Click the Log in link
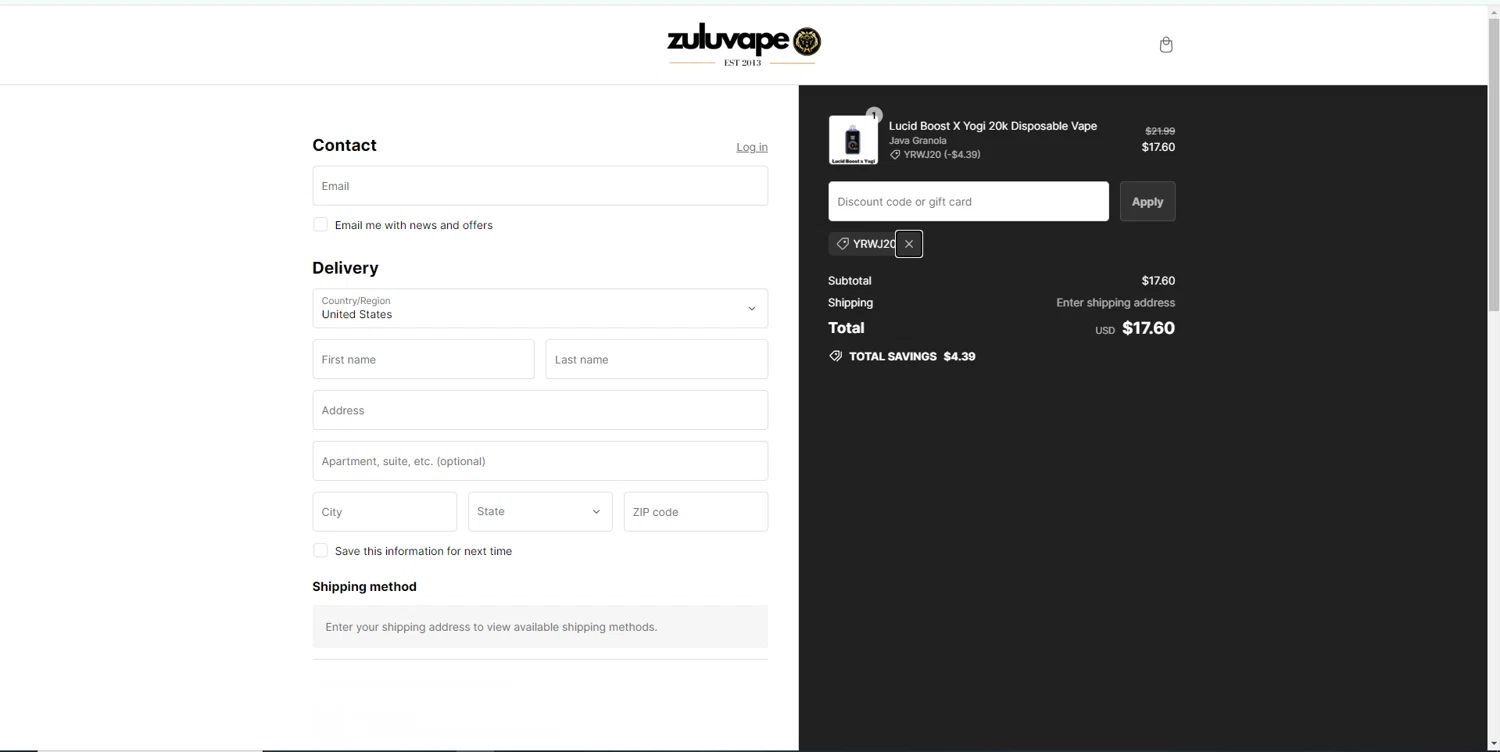The height and width of the screenshot is (752, 1500). coord(752,147)
